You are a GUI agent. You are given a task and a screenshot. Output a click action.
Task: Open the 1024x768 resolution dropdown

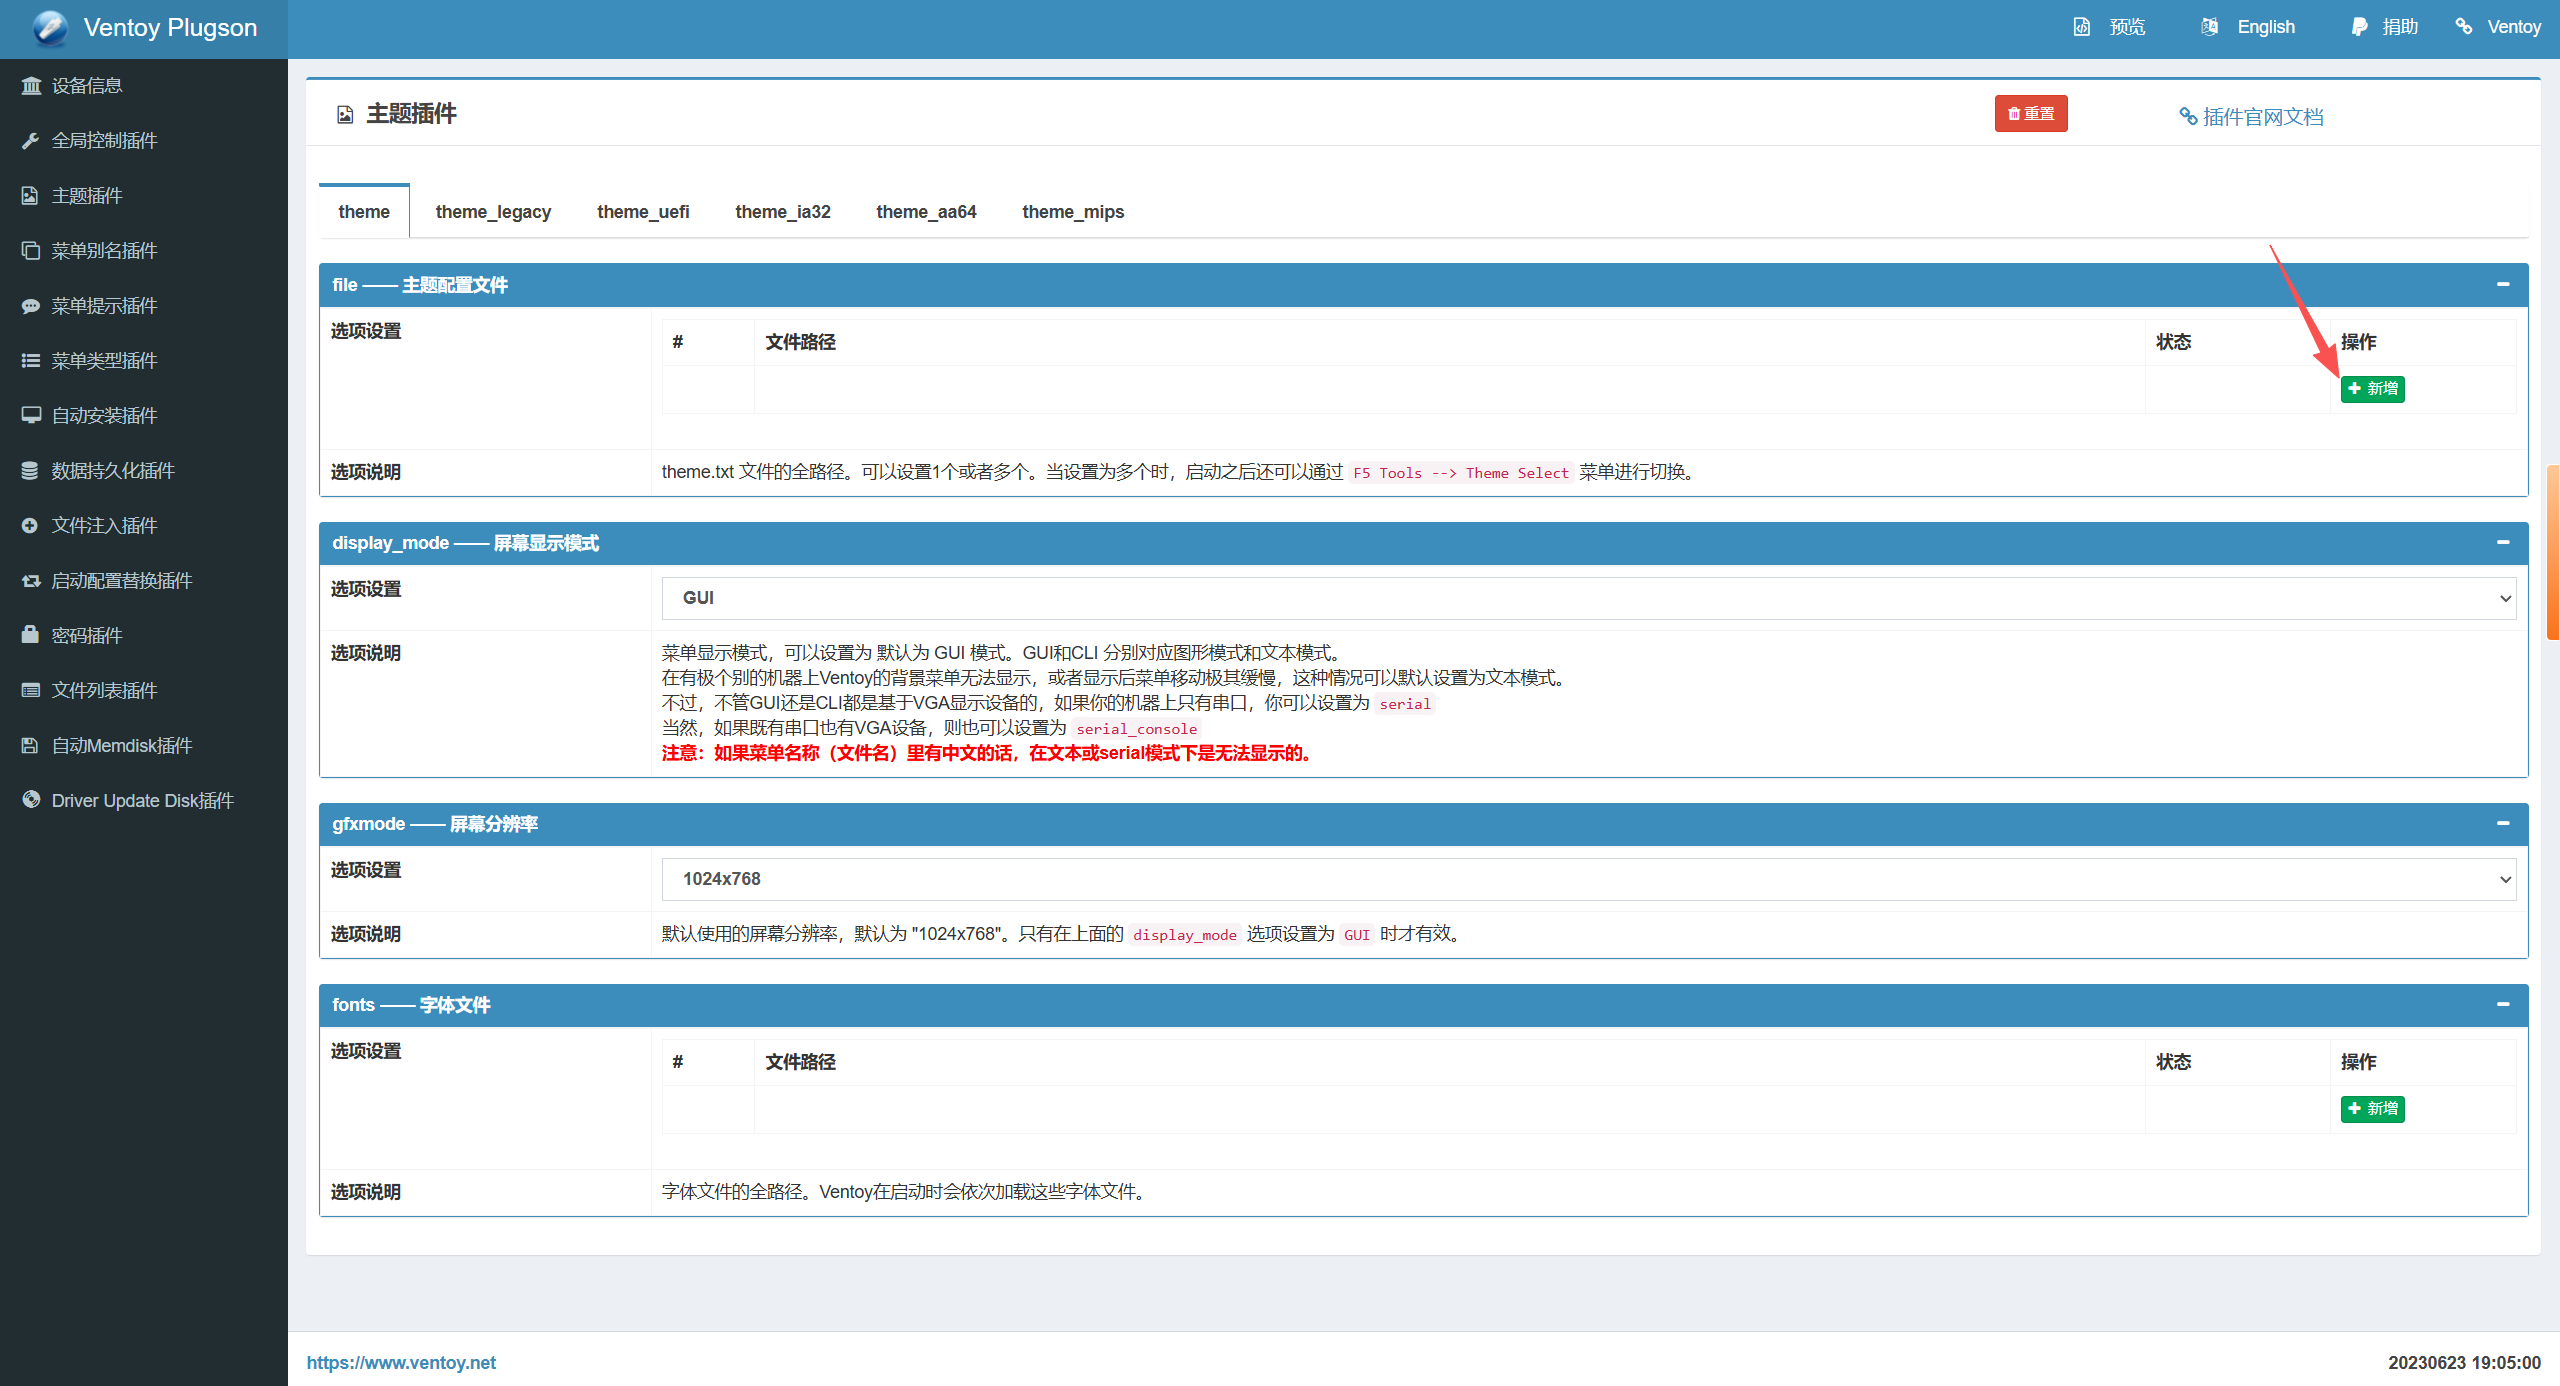coord(1588,879)
